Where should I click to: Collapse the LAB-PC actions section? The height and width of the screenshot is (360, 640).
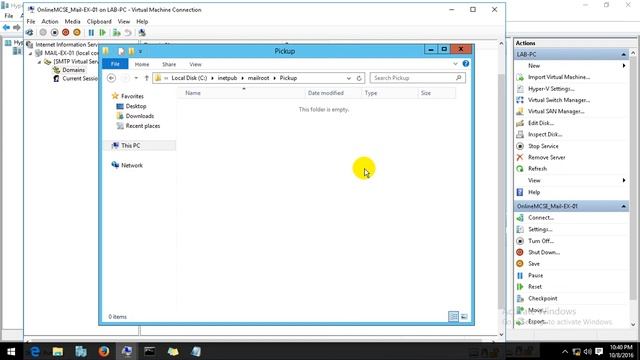click(x=624, y=54)
